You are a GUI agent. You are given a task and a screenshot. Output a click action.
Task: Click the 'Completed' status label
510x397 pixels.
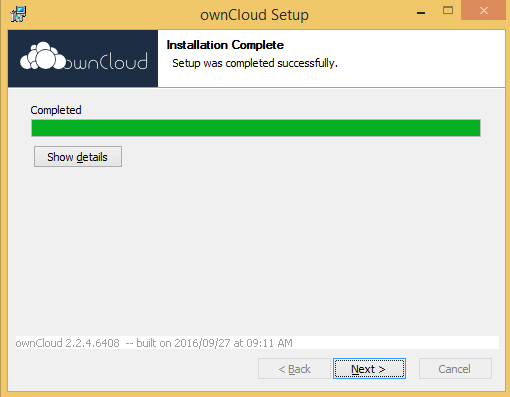point(56,110)
